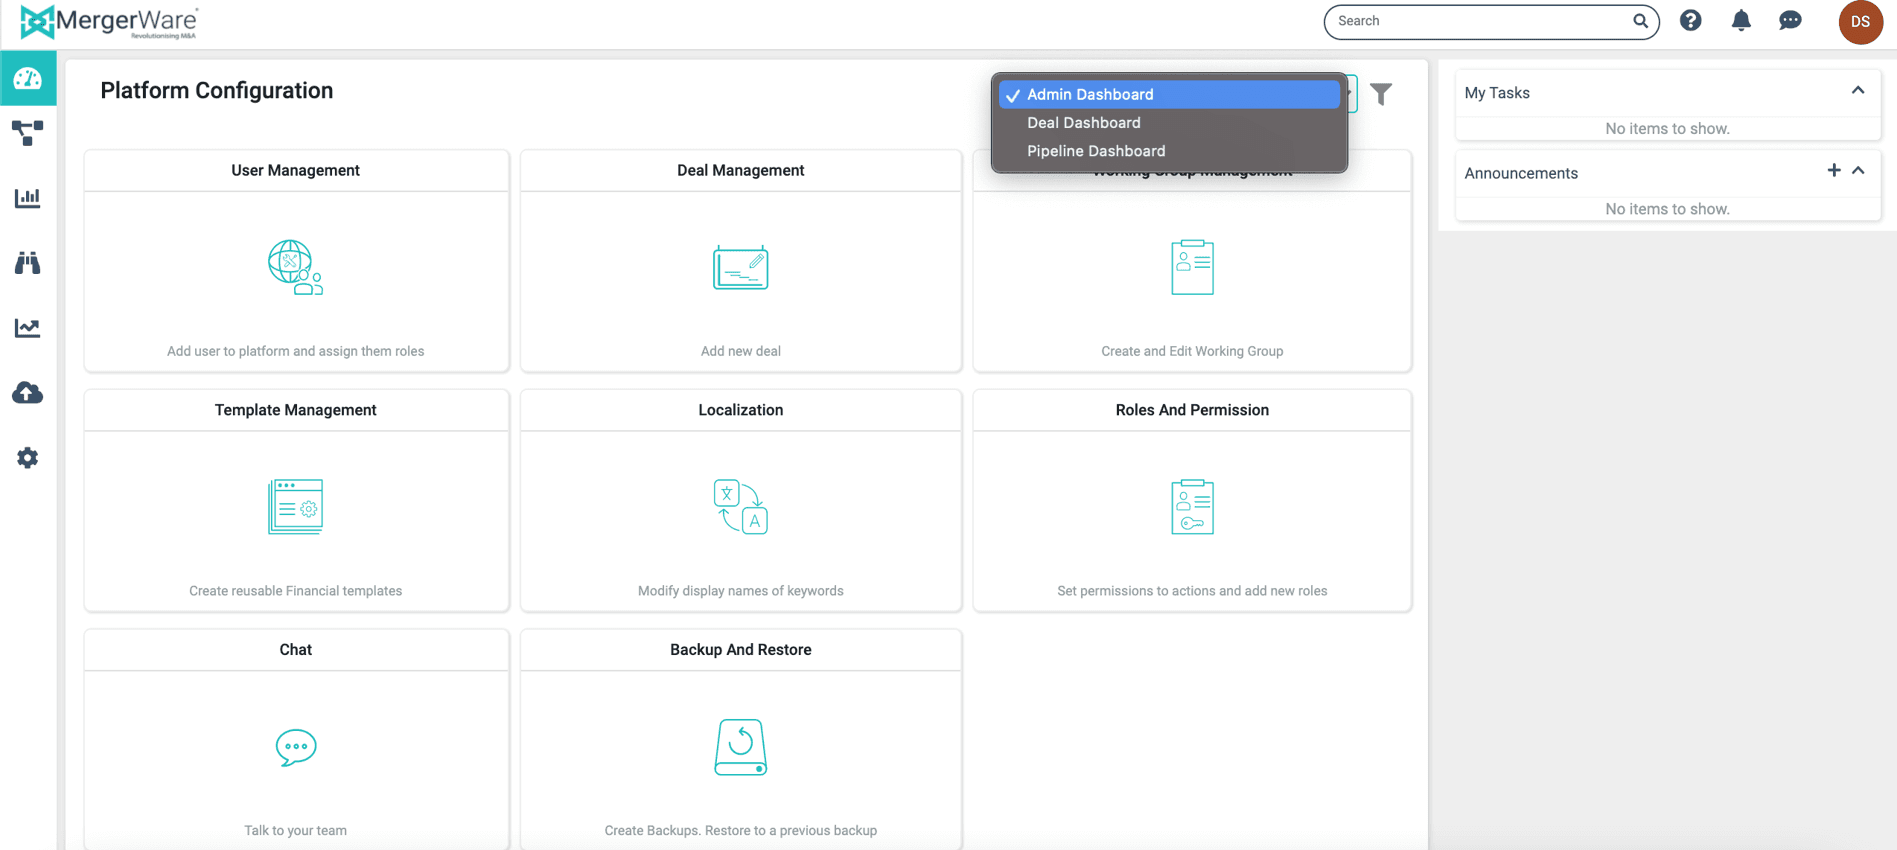Click the workflow hierarchy sidebar icon
This screenshot has height=850, width=1897.
(x=28, y=132)
